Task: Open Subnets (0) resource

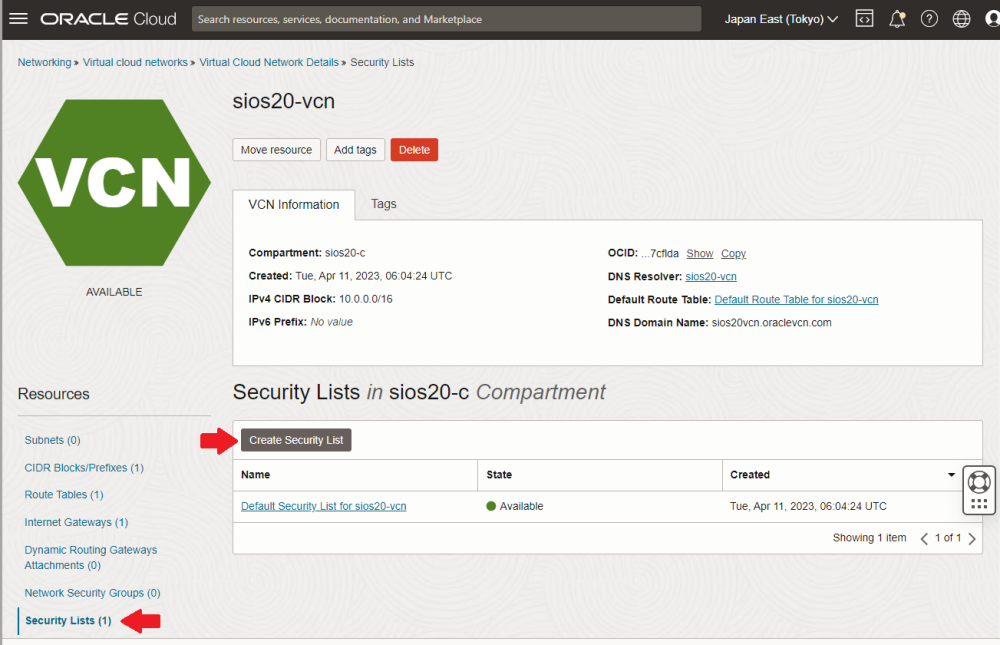Action: [52, 440]
